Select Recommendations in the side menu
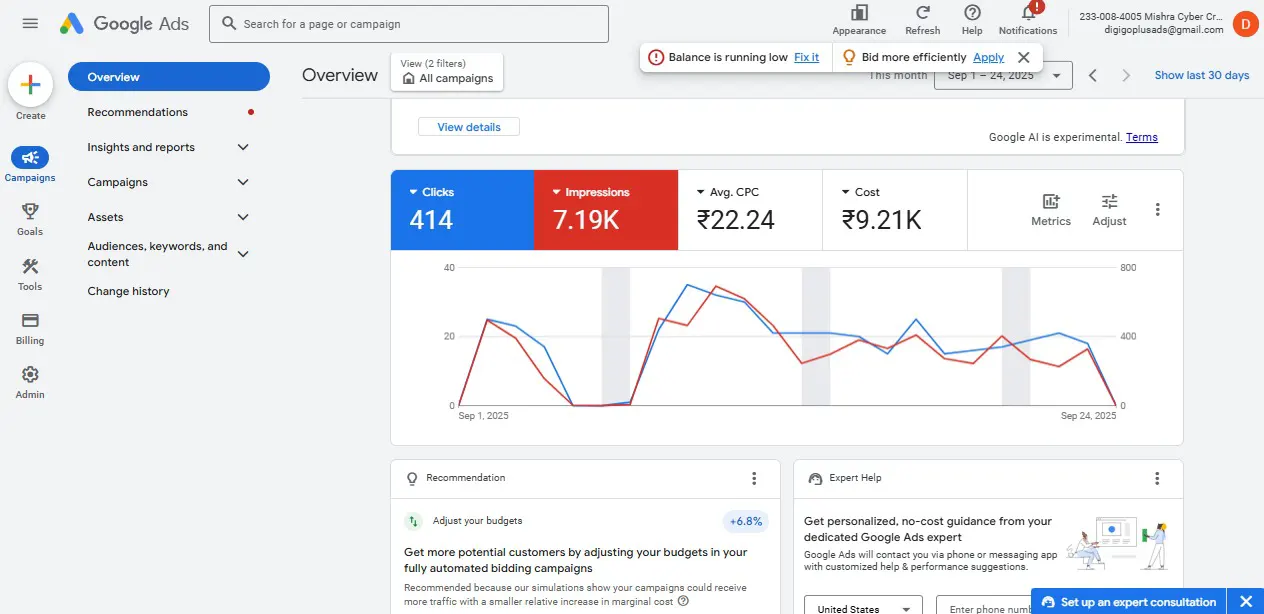Screen dimensions: 1264x614 coord(137,112)
